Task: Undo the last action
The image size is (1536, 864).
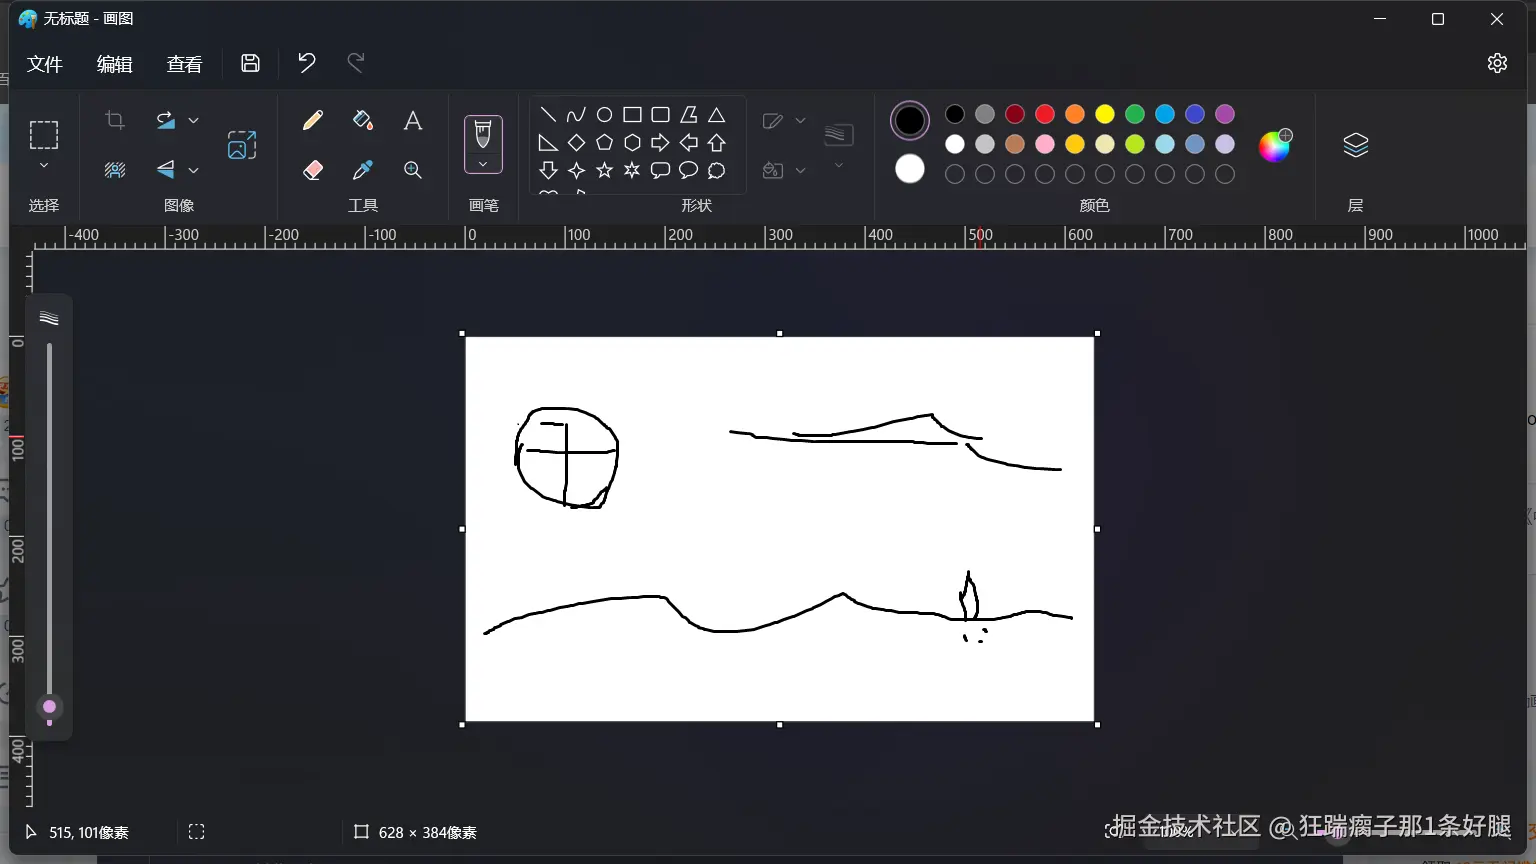Action: click(x=306, y=63)
